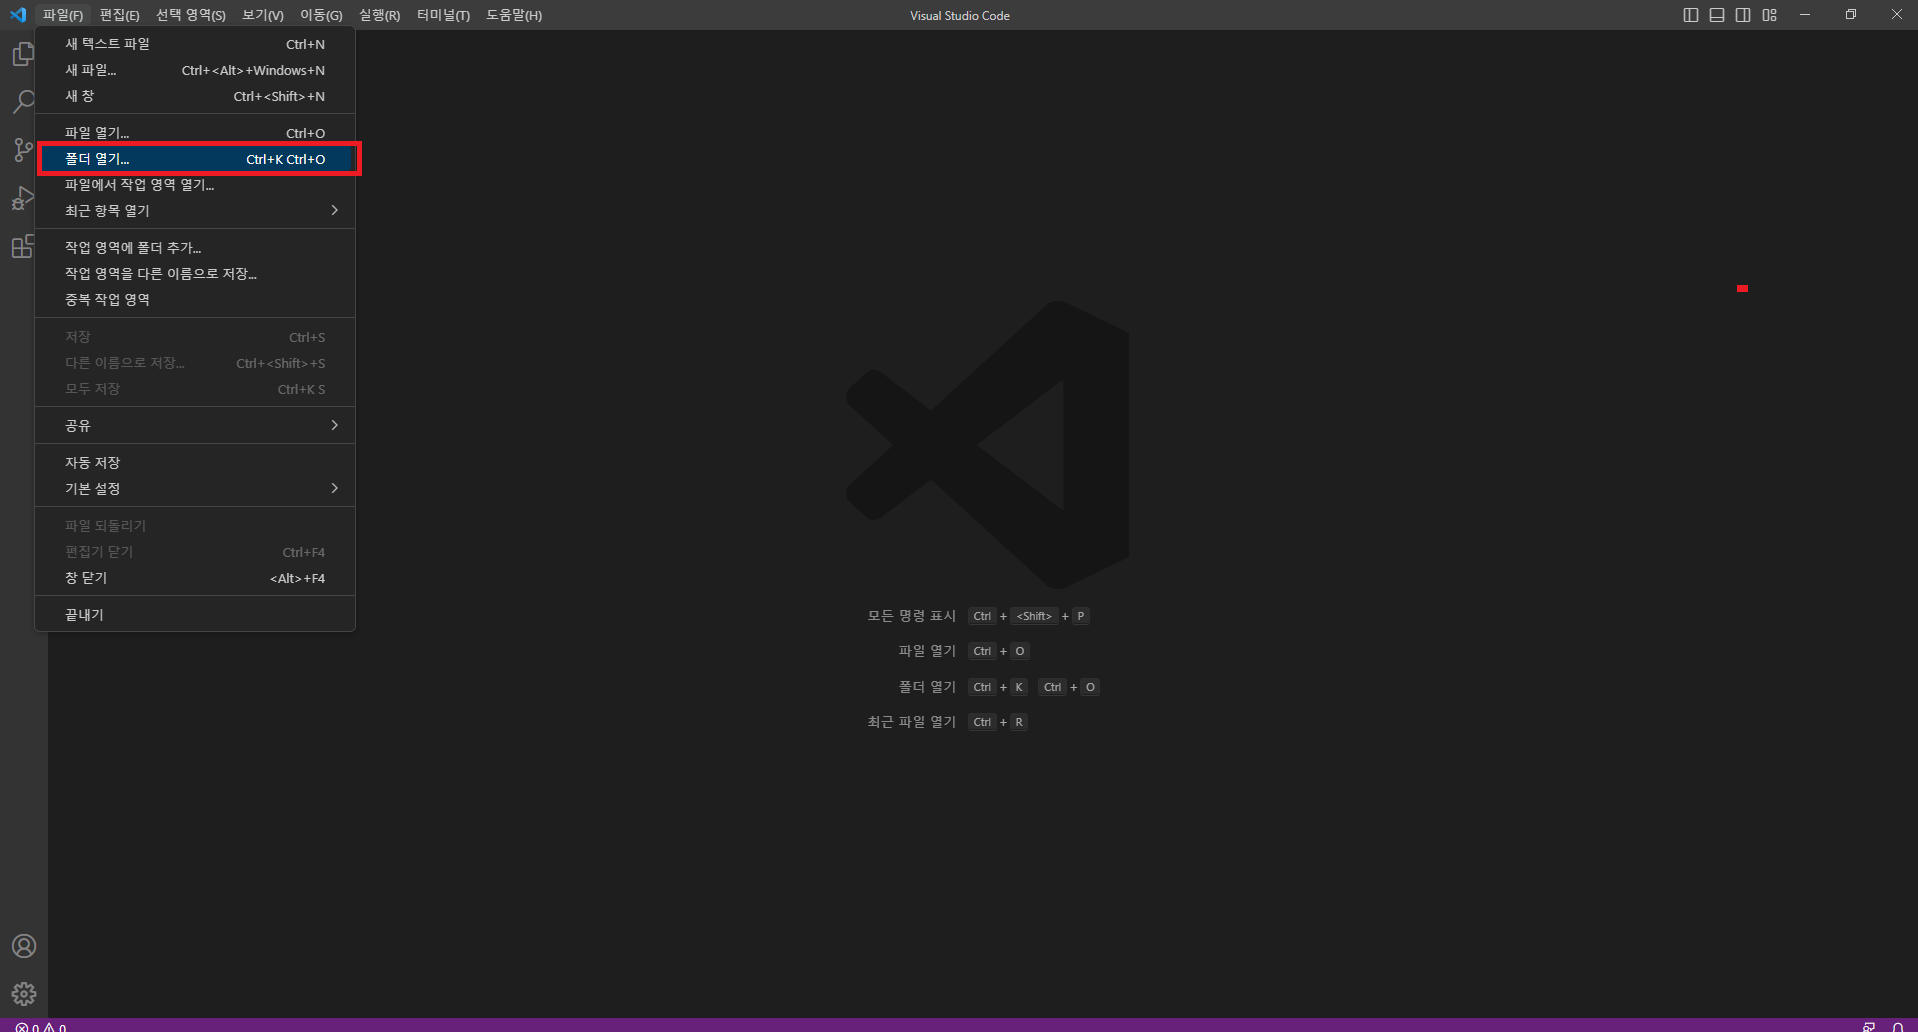
Task: Open the 터미널(T) menu
Action: click(443, 15)
